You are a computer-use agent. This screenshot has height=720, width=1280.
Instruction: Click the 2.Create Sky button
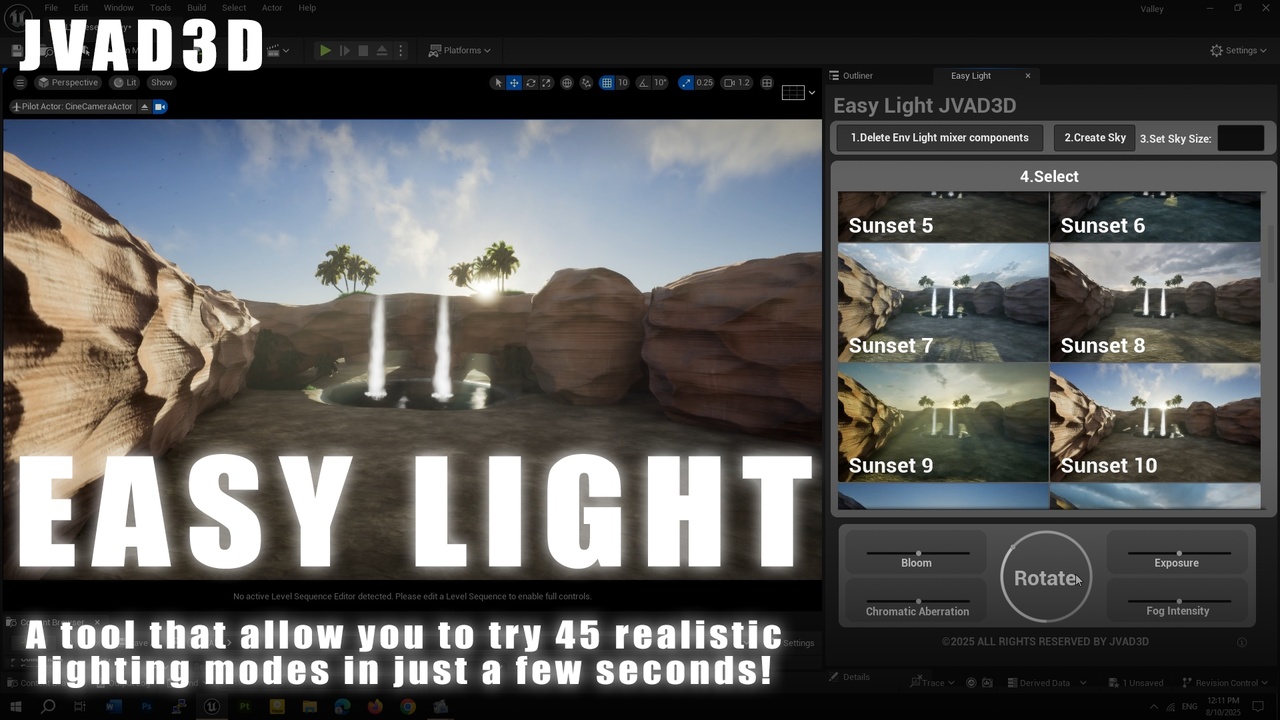tap(1095, 138)
